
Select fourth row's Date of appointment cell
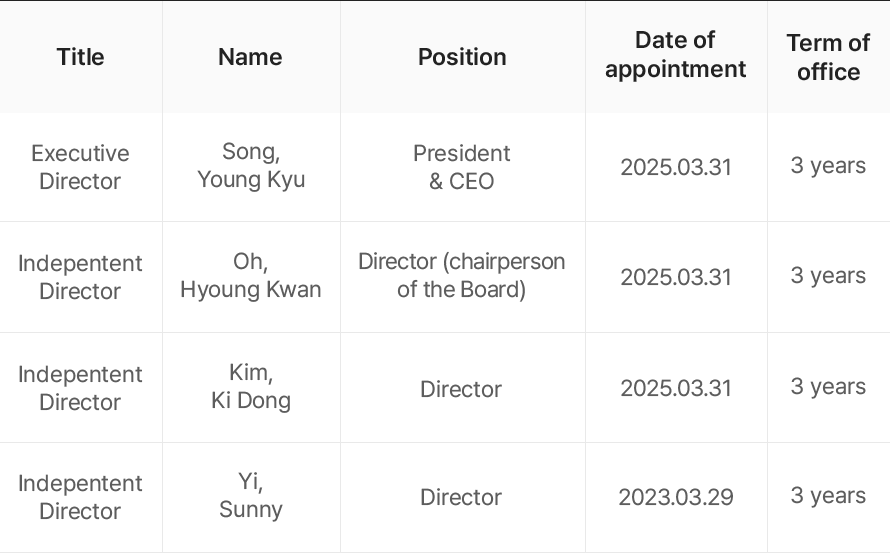(x=675, y=497)
